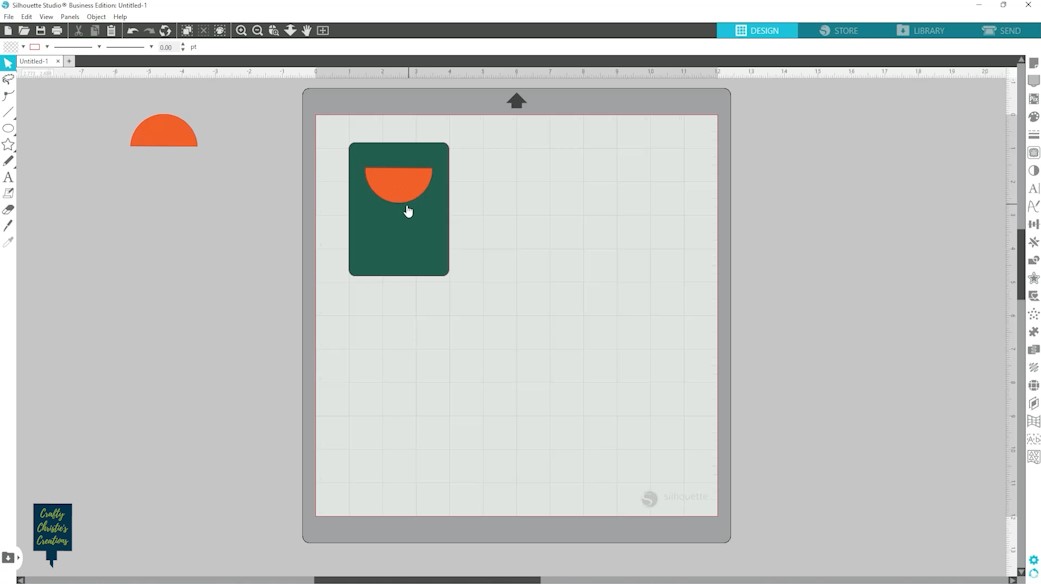Open the Panels menu
The height and width of the screenshot is (584, 1041).
(x=69, y=17)
